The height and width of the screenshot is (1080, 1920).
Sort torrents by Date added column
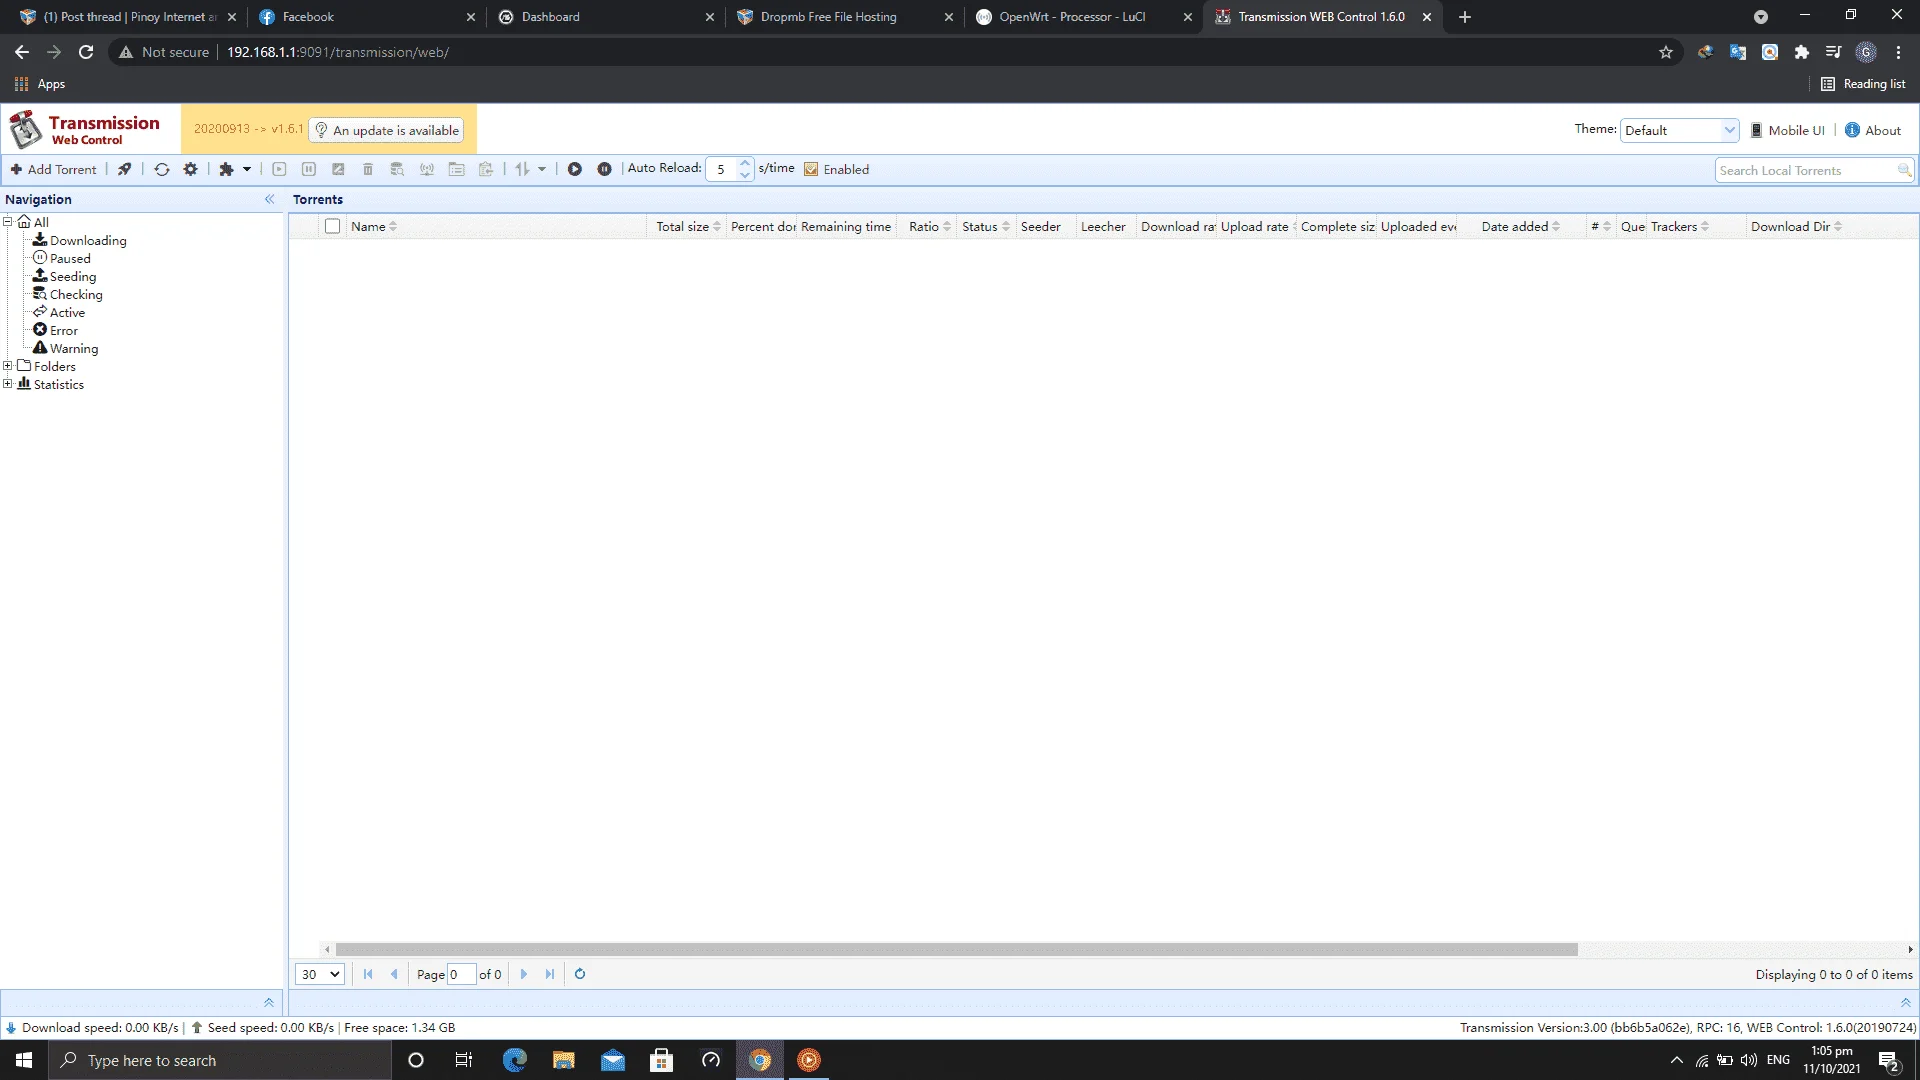pyautogui.click(x=1521, y=226)
